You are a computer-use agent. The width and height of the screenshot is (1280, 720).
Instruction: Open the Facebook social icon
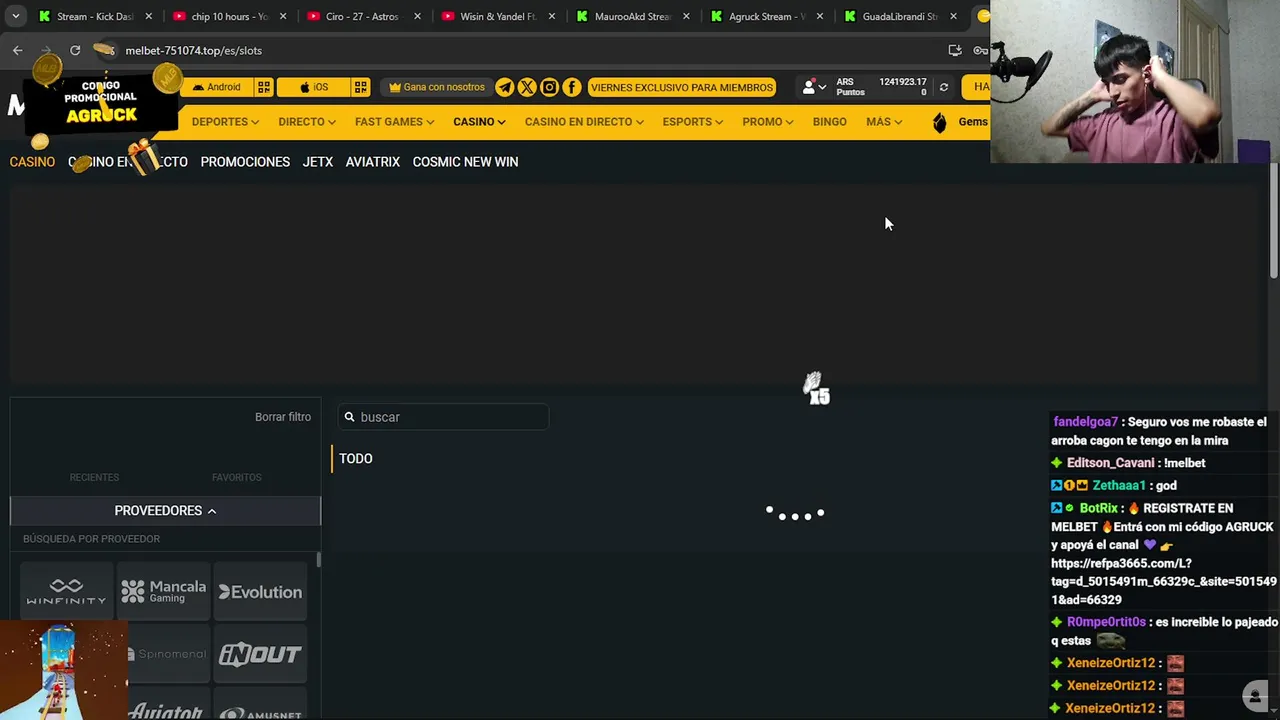(571, 87)
